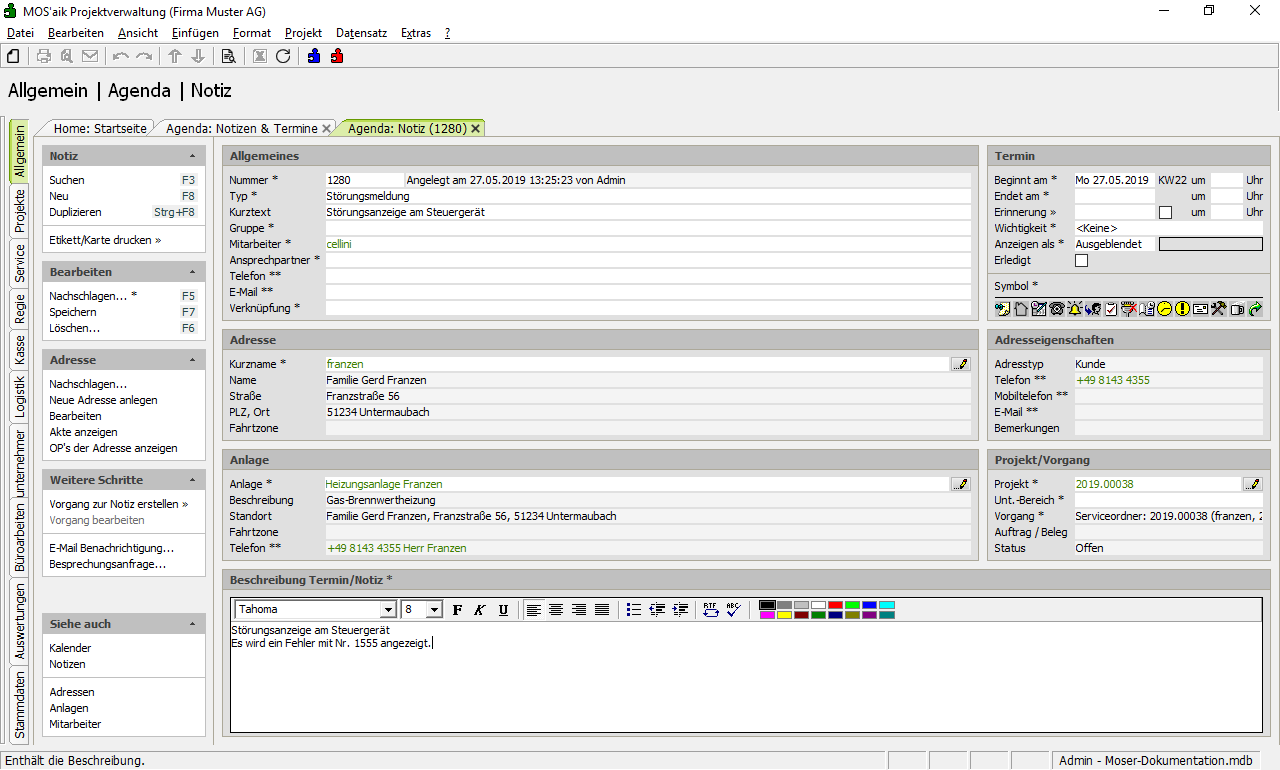Pick the yellow exclamation mark symbol
The height and width of the screenshot is (770, 1280).
click(x=1182, y=309)
